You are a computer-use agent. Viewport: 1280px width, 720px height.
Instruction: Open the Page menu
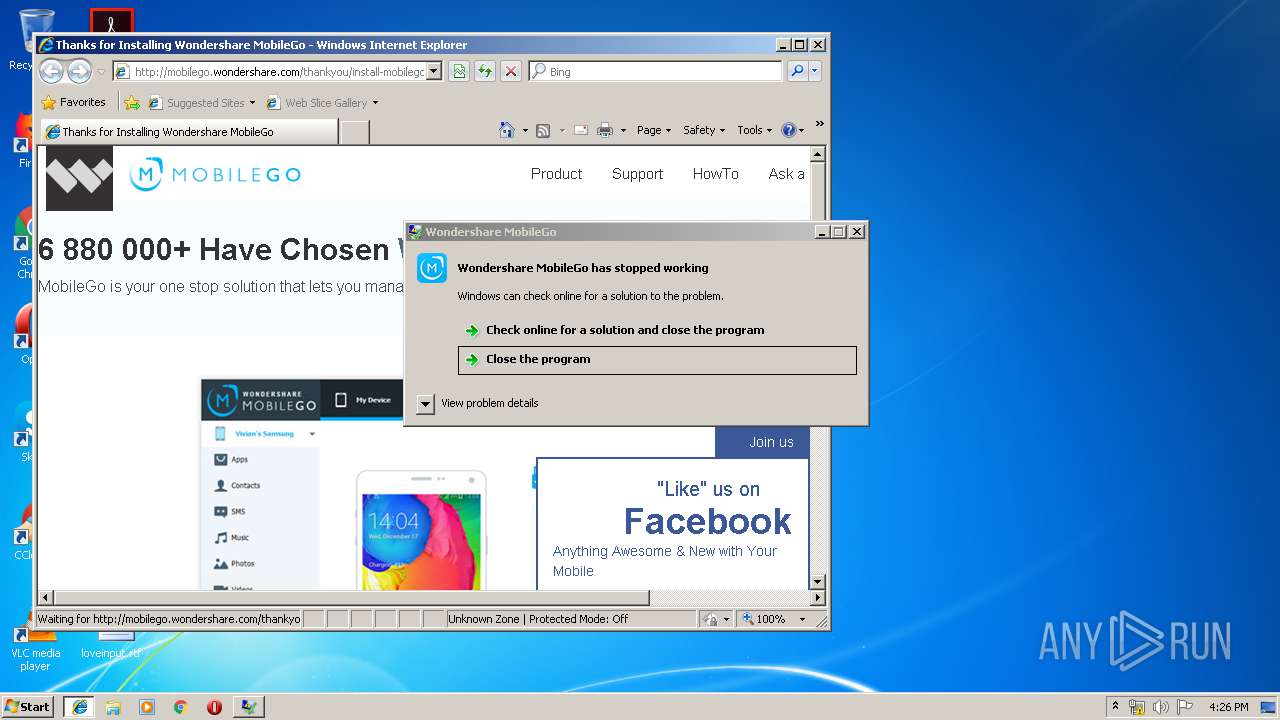click(x=654, y=130)
